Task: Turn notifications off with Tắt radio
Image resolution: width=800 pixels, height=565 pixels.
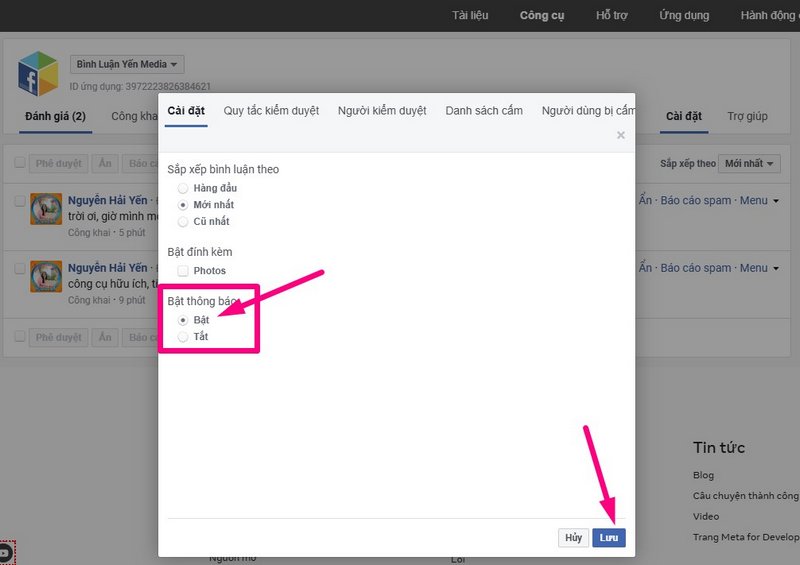Action: pos(183,336)
